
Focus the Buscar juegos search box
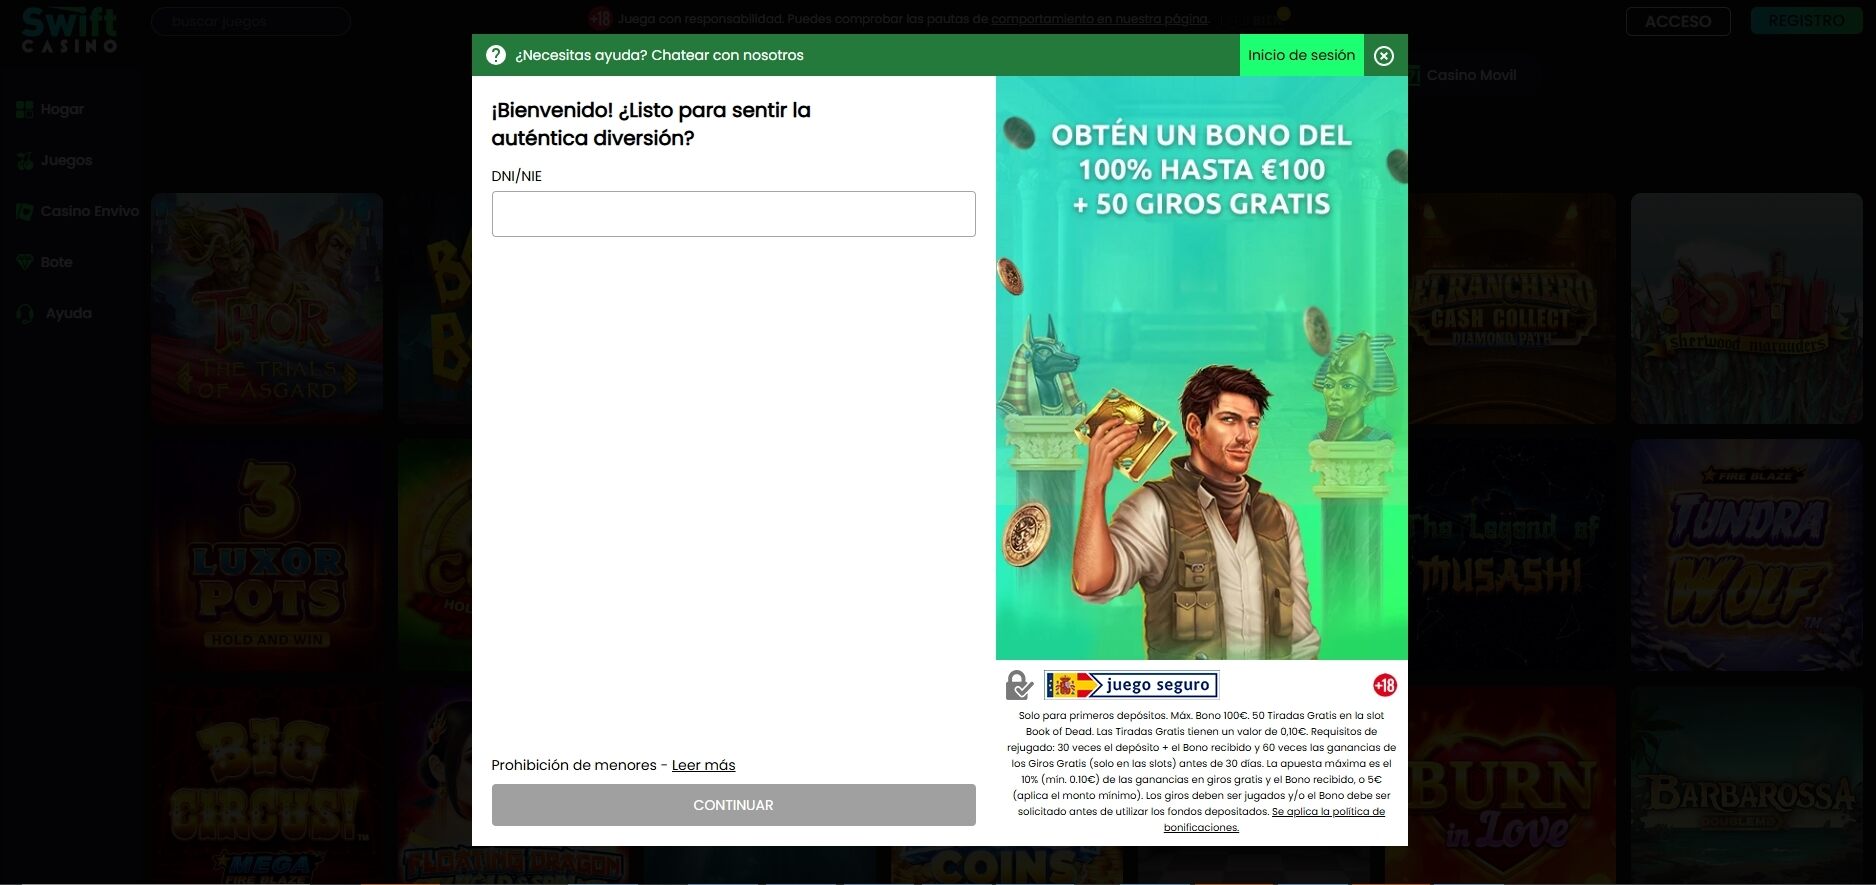click(x=250, y=21)
